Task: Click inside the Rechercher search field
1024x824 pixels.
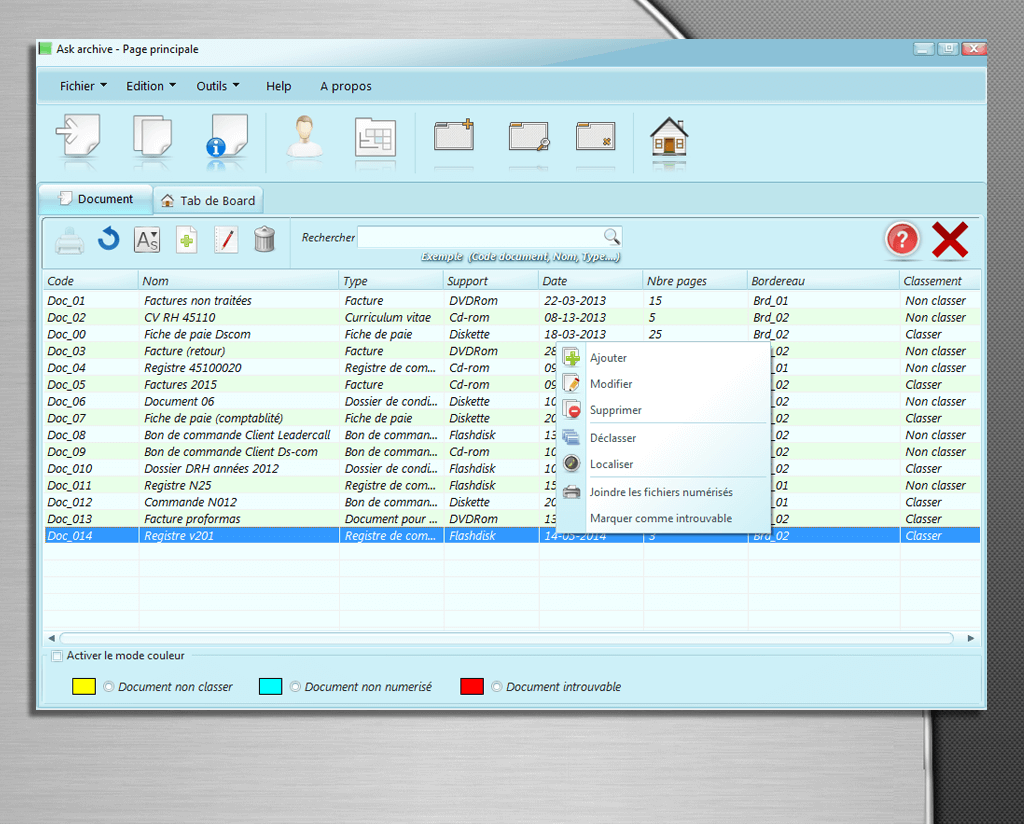Action: pos(480,237)
